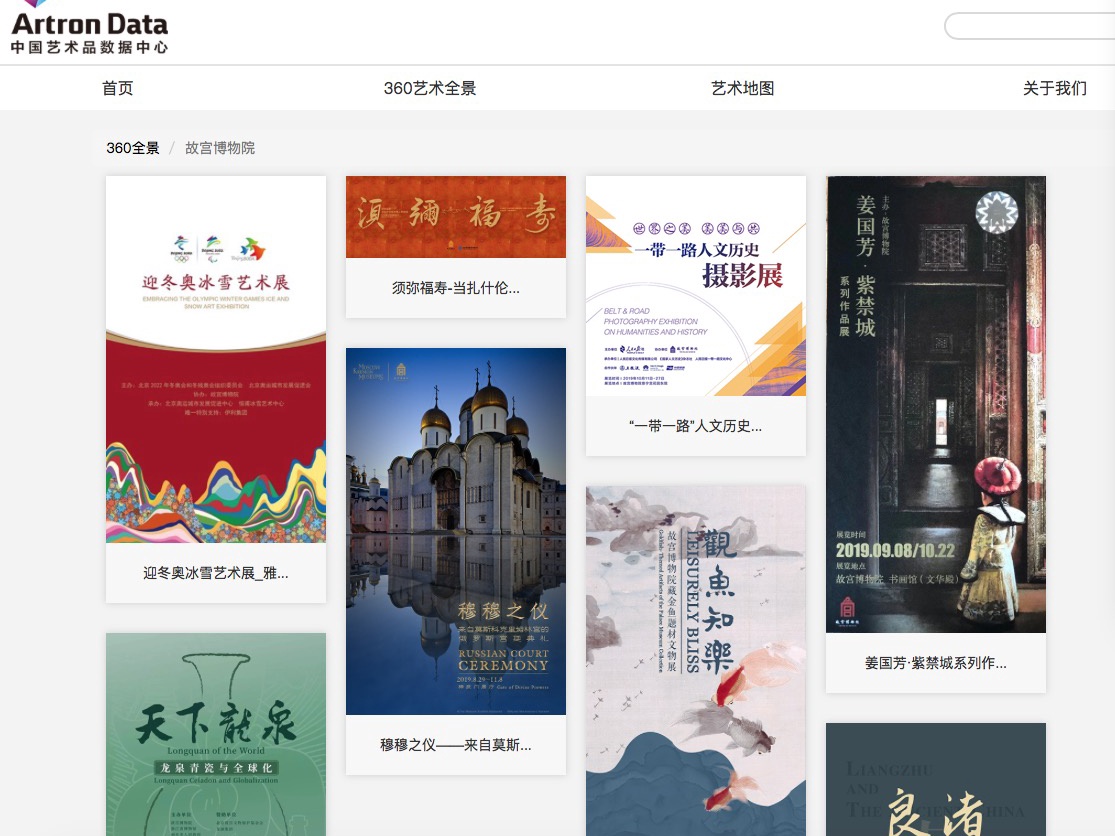This screenshot has width=1115, height=836.
Task: Click the search input field
Action: pyautogui.click(x=1030, y=26)
